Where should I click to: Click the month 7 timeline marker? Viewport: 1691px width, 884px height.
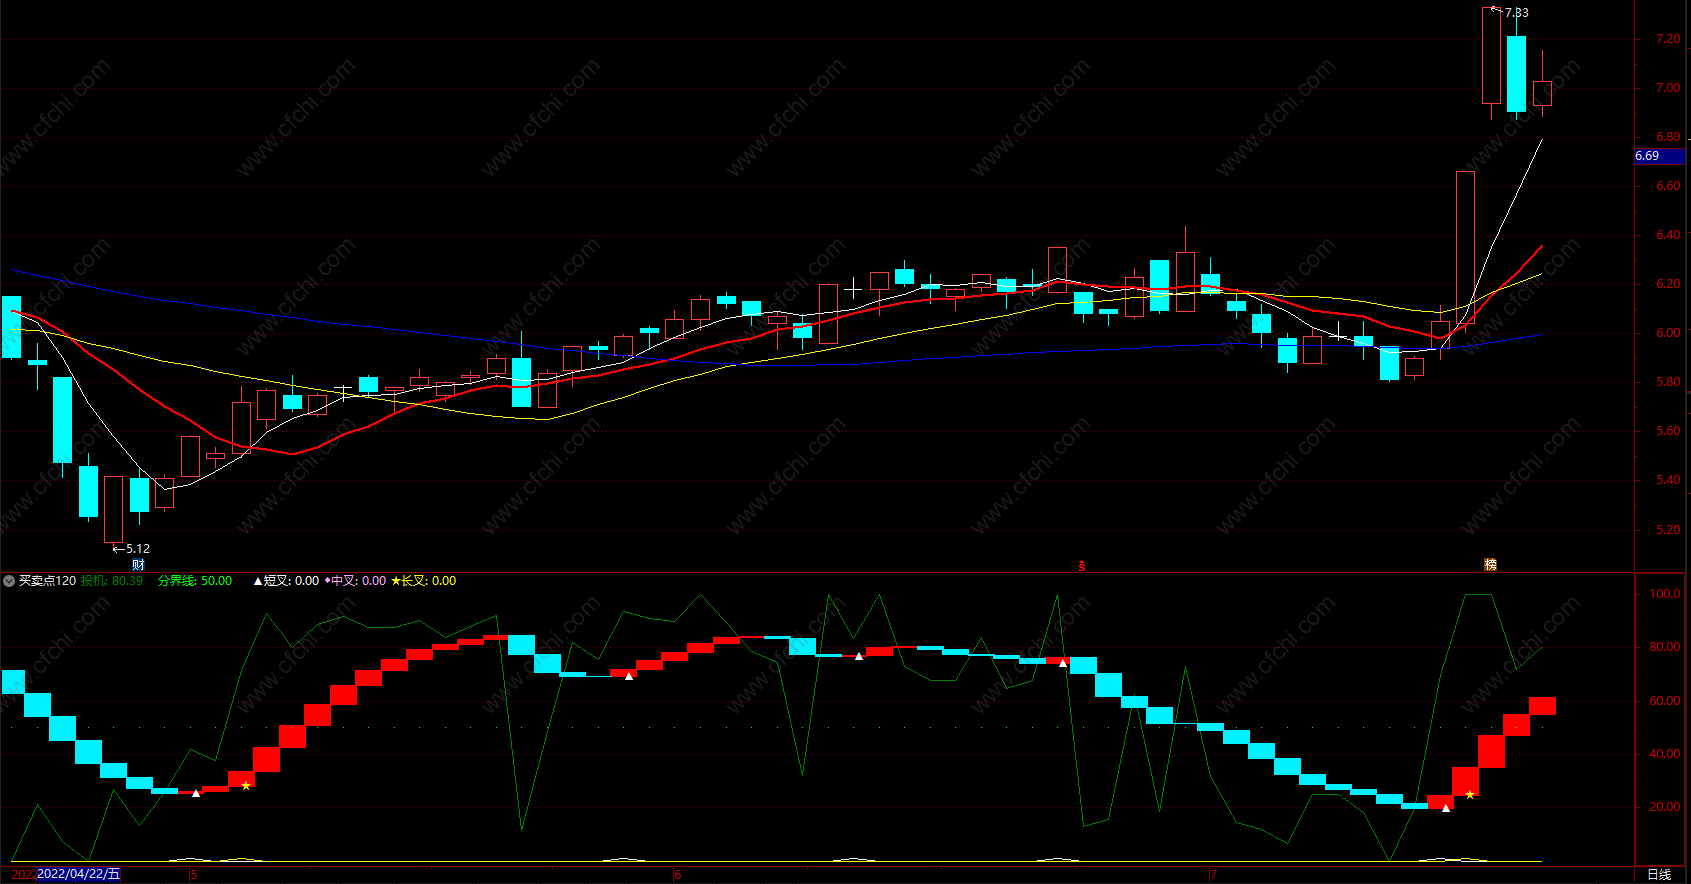coord(1213,875)
